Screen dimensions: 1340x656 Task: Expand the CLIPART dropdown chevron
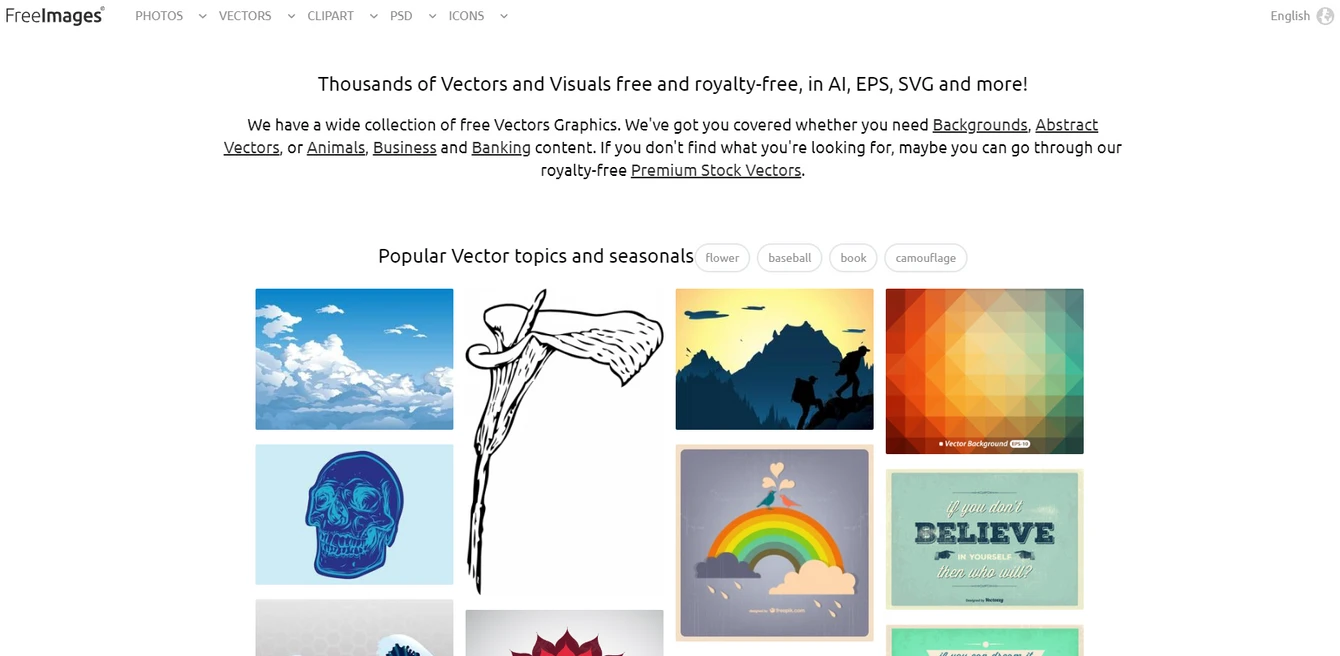[x=373, y=16]
